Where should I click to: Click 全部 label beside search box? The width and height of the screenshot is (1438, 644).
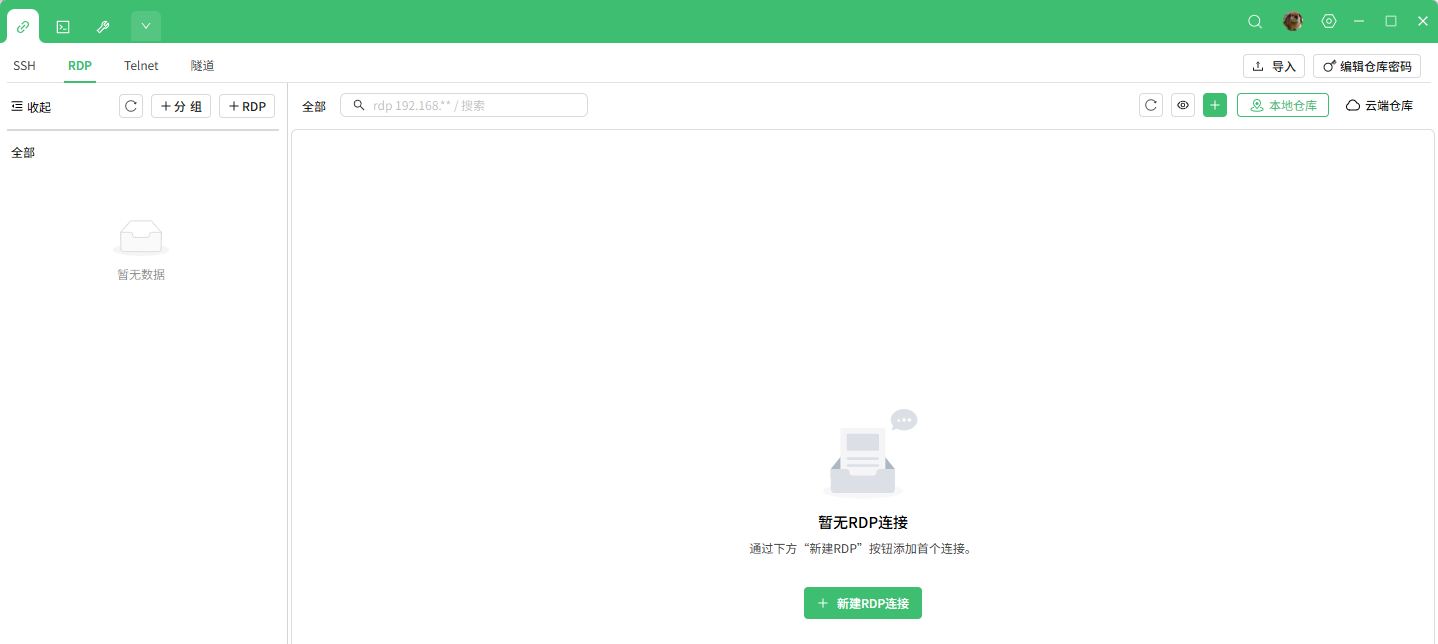click(x=314, y=106)
